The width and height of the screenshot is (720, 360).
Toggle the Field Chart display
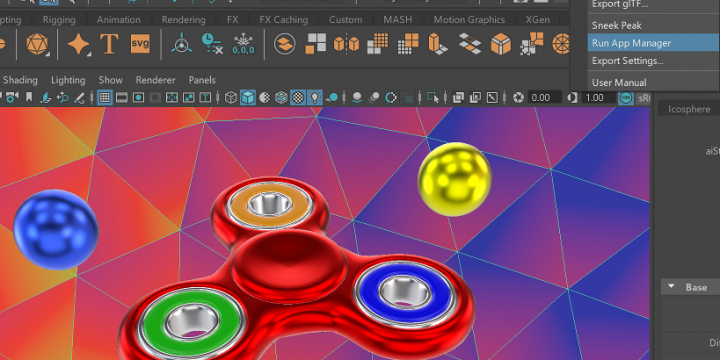coord(155,97)
